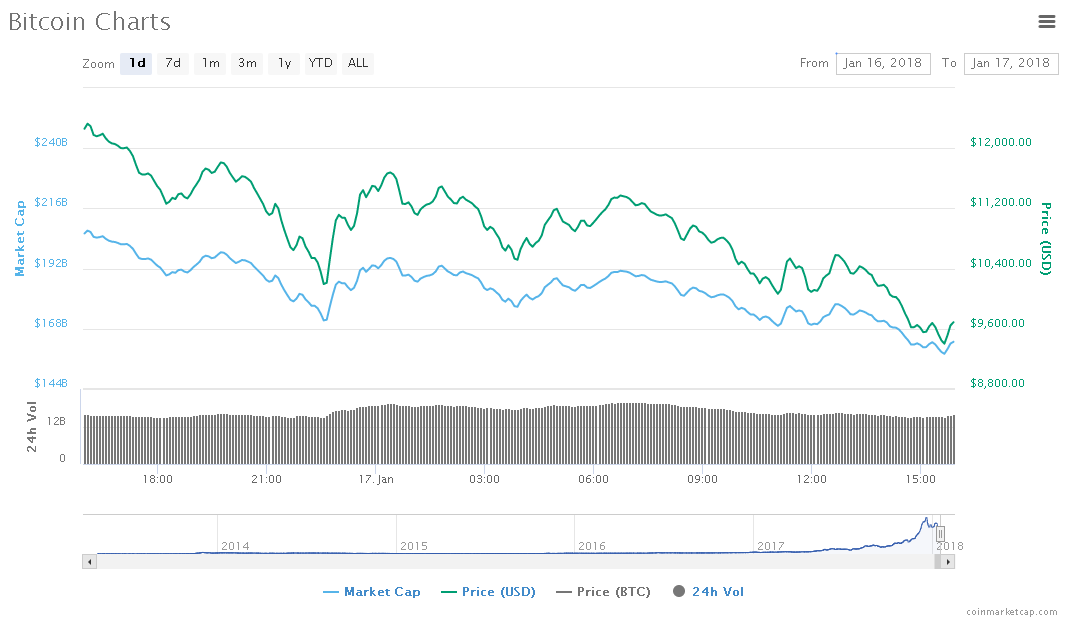Click the 12:00 time axis label
Image resolution: width=1069 pixels, height=620 pixels.
[812, 479]
